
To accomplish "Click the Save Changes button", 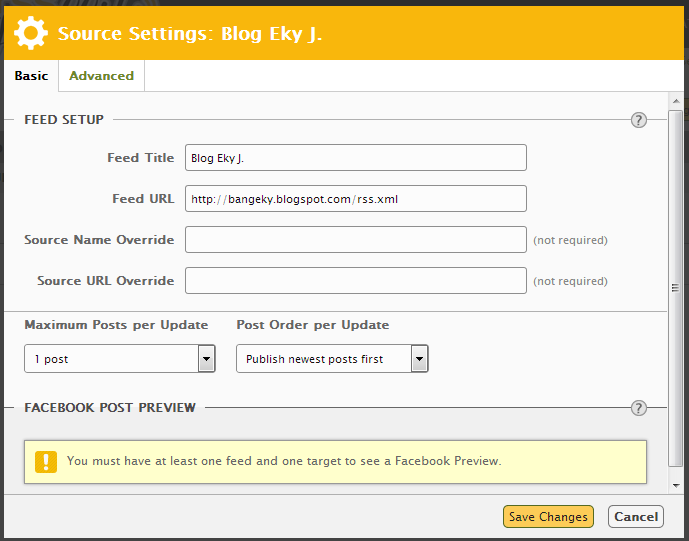I will (x=548, y=516).
